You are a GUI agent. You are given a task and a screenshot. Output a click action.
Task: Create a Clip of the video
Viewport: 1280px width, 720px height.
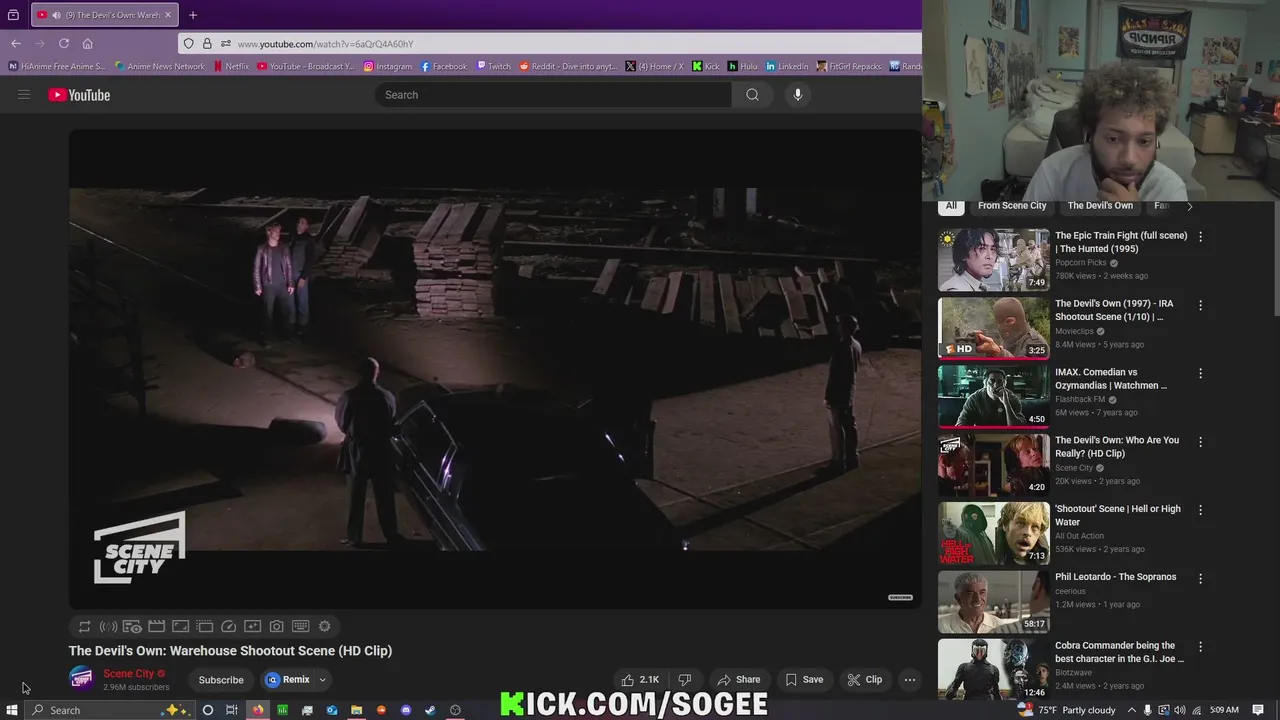pyautogui.click(x=865, y=680)
